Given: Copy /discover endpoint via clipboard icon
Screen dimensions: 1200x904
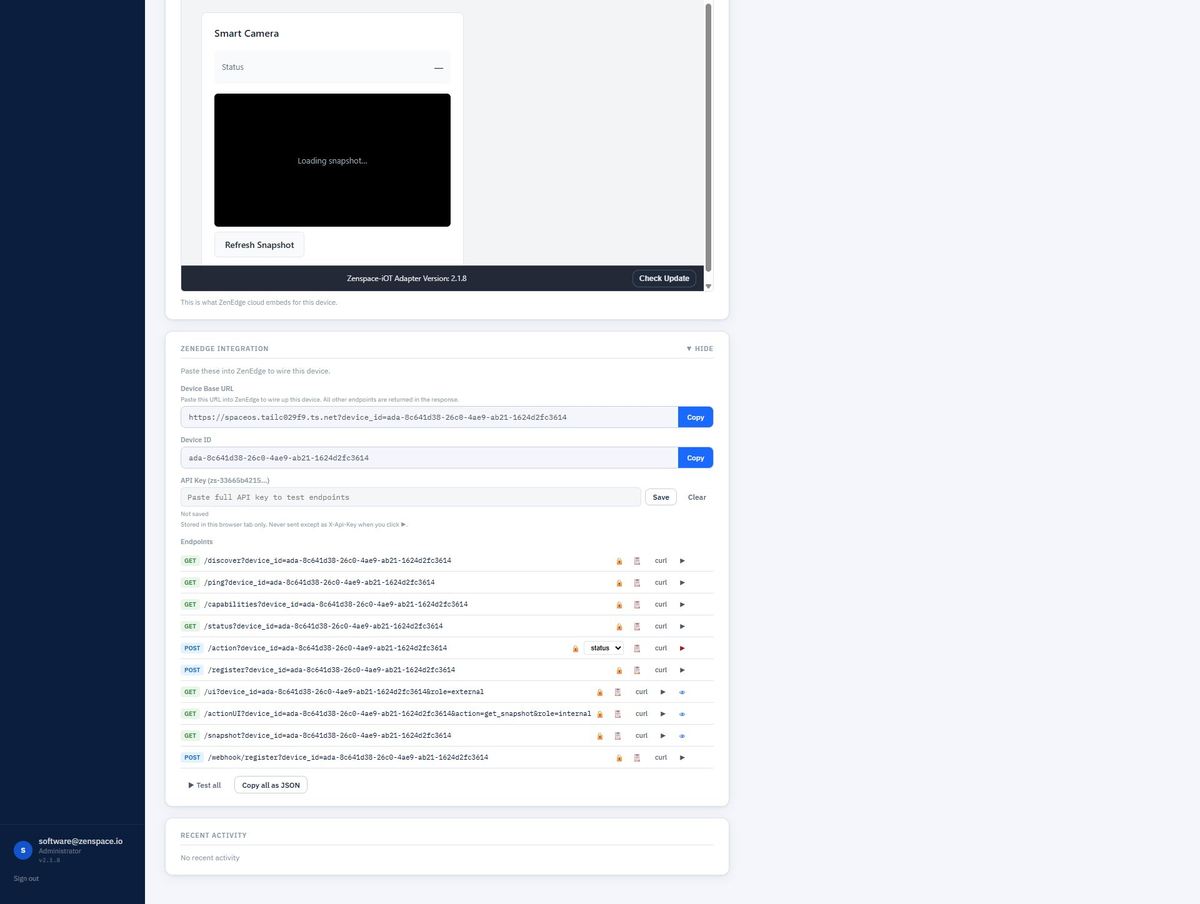Looking at the screenshot, I should point(637,561).
